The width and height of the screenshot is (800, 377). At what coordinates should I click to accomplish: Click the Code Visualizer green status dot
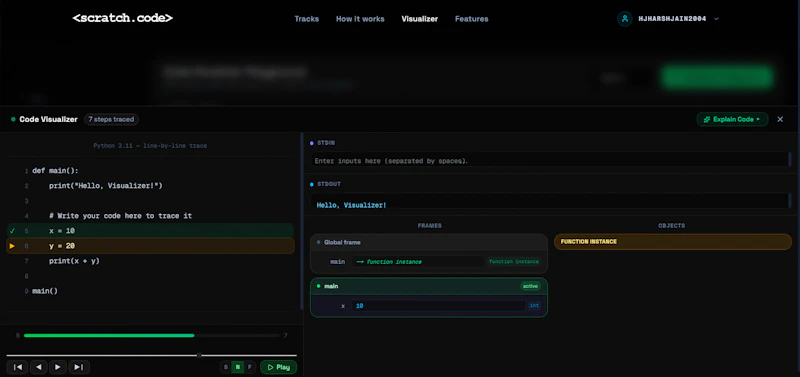pos(13,119)
